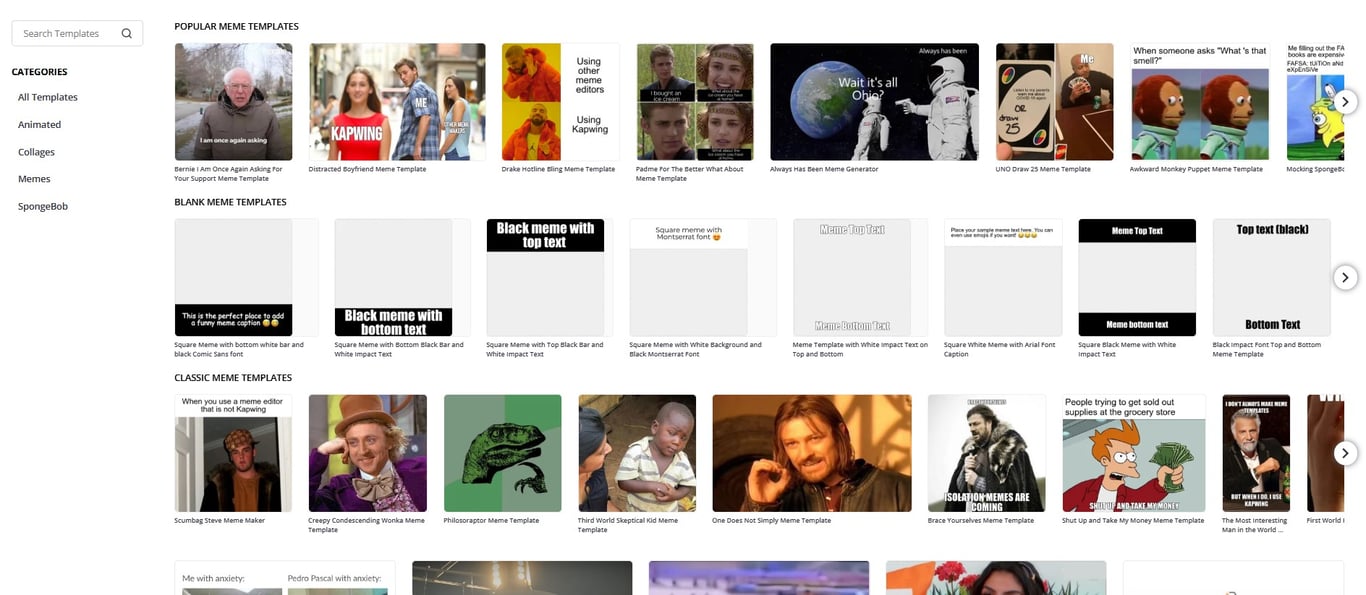This screenshot has height=595, width=1366.
Task: Click the search magnifier icon
Action: pos(126,33)
